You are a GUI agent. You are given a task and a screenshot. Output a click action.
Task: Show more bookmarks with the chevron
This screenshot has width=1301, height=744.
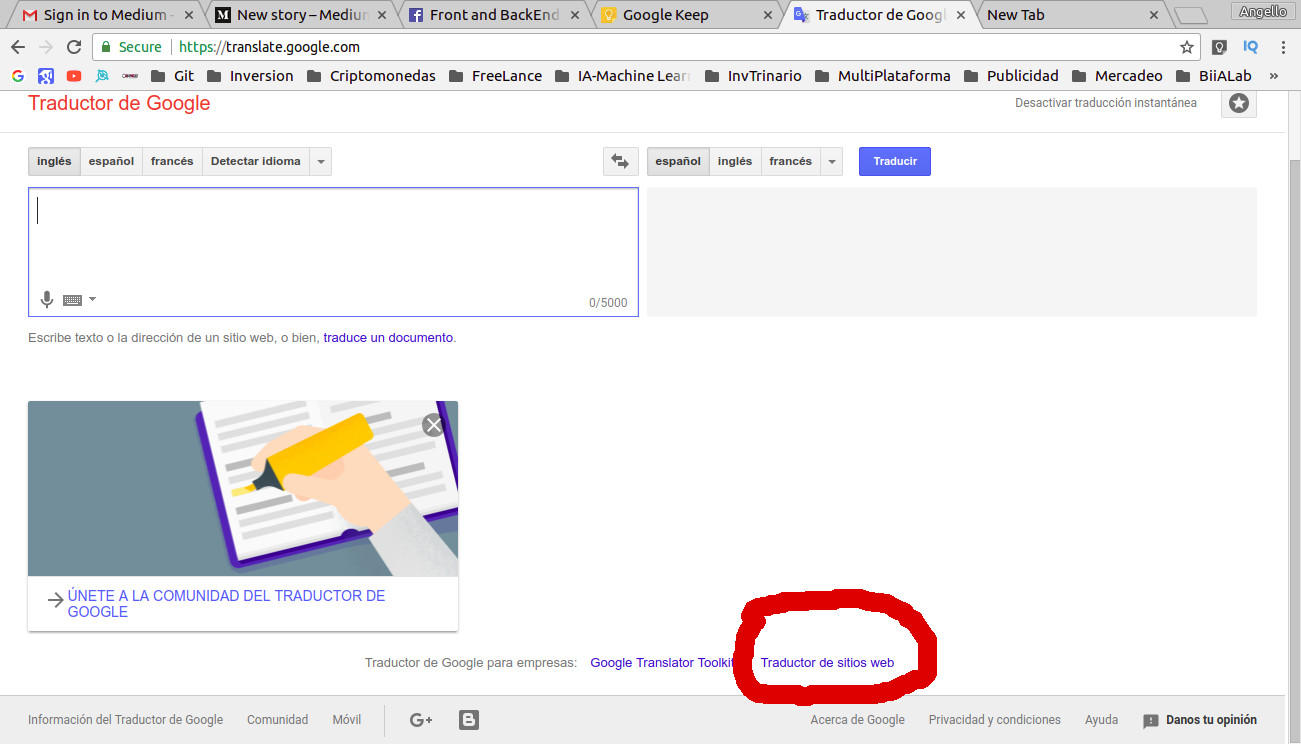[x=1274, y=76]
